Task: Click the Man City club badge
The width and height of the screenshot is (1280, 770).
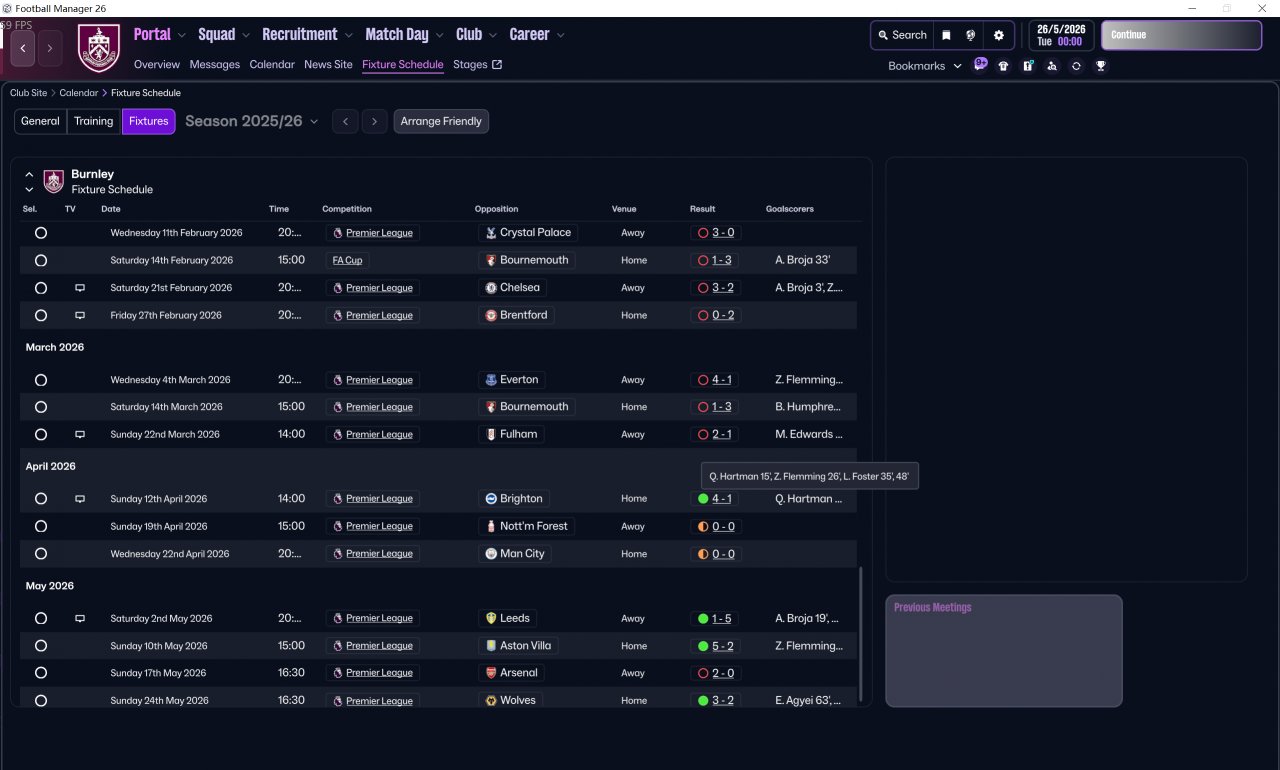Action: (490, 554)
